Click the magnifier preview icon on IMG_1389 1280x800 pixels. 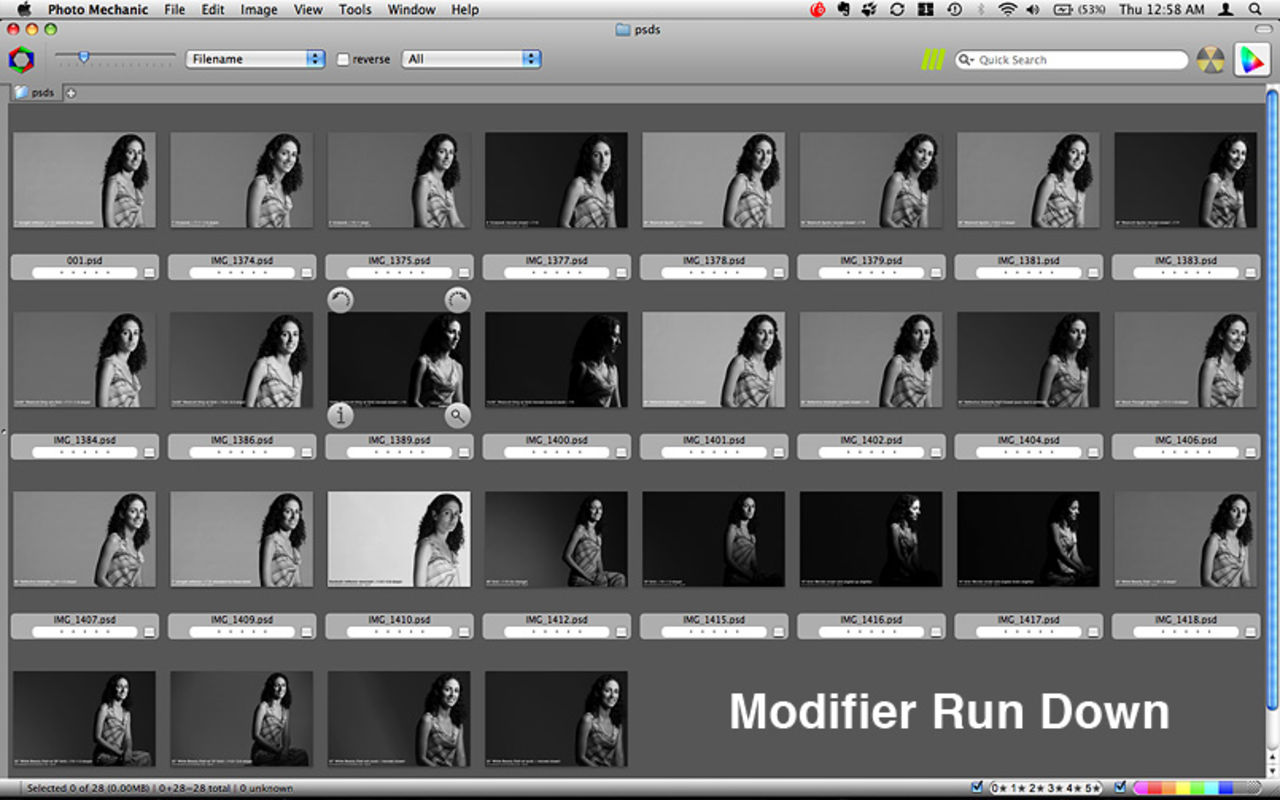458,416
